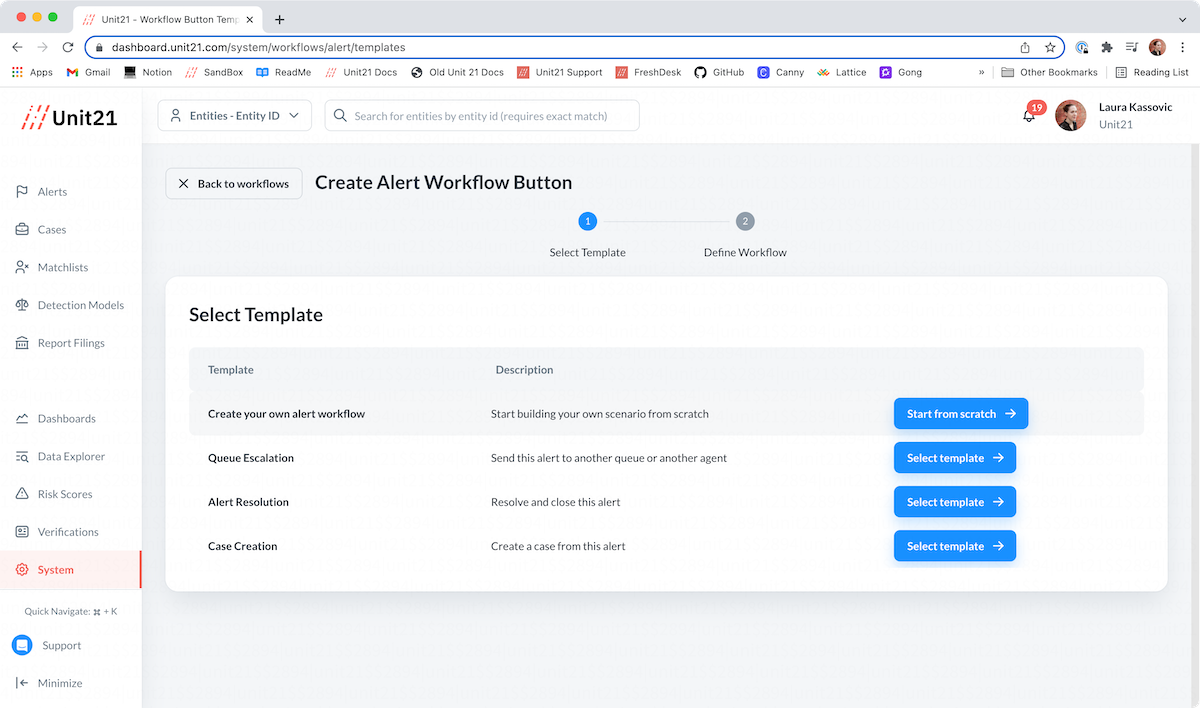Open new browser tab plus button
This screenshot has width=1200, height=708.
click(x=279, y=19)
